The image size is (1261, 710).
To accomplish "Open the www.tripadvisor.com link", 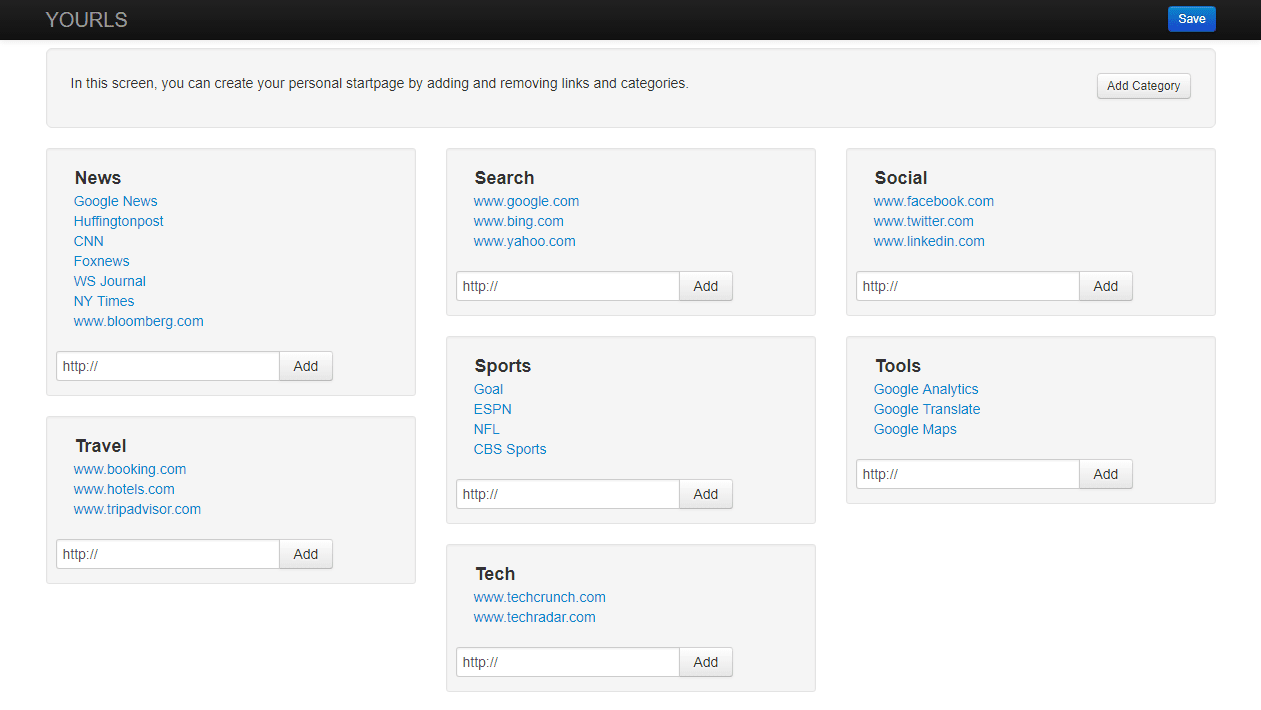I will point(137,509).
